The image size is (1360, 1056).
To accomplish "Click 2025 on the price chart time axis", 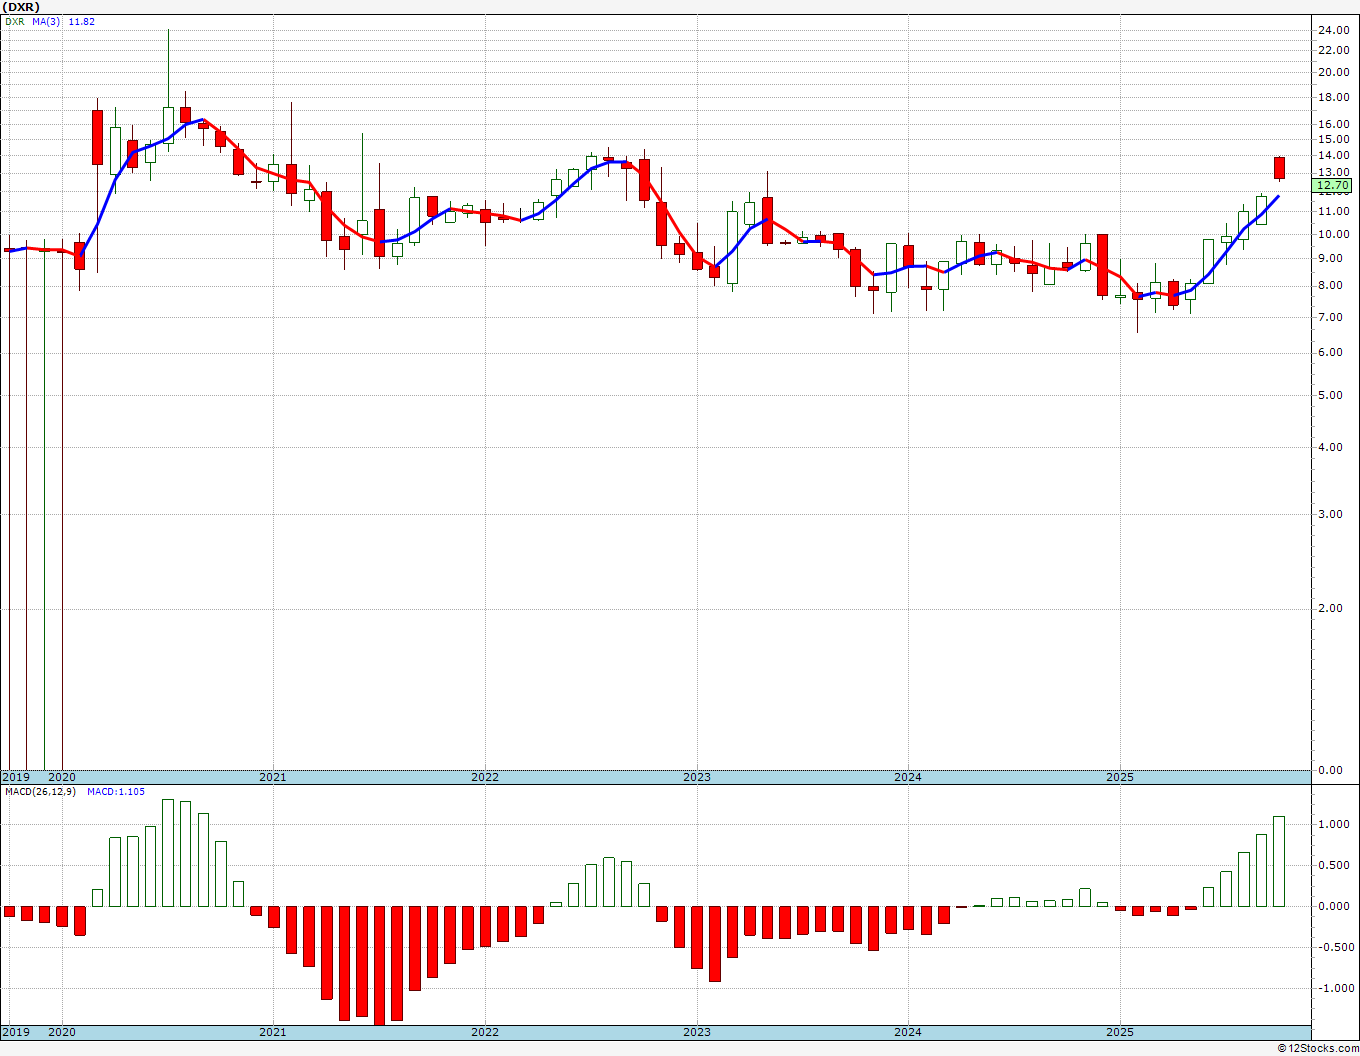I will [x=1120, y=777].
